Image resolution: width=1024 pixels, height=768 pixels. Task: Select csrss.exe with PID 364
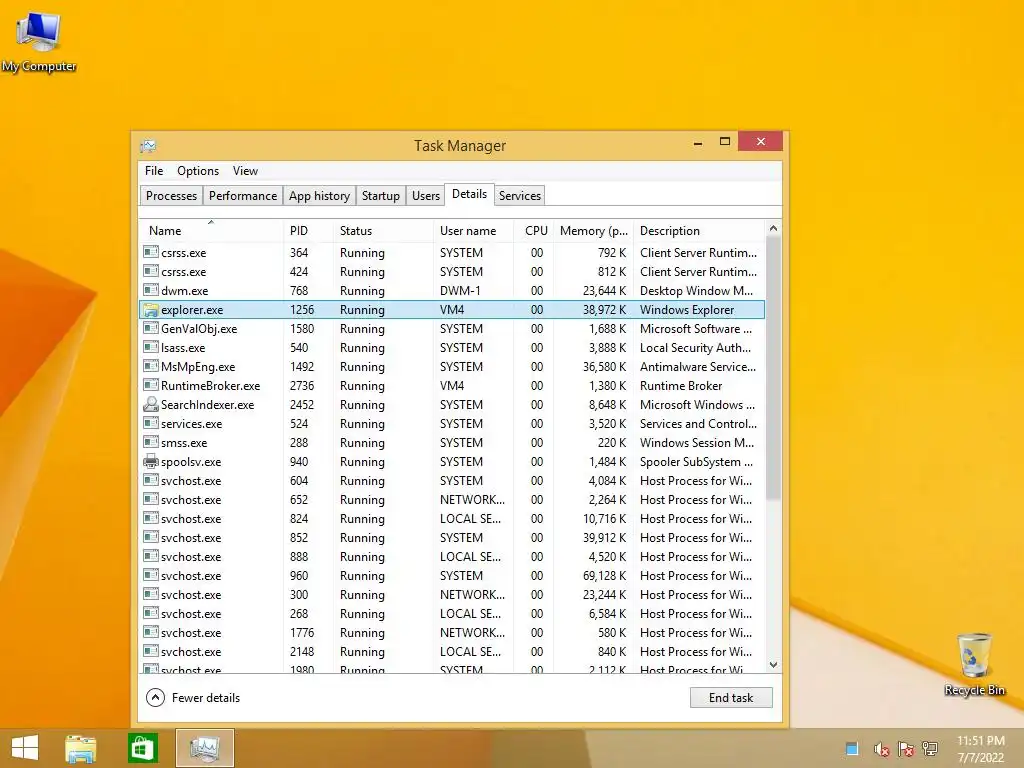[452, 252]
